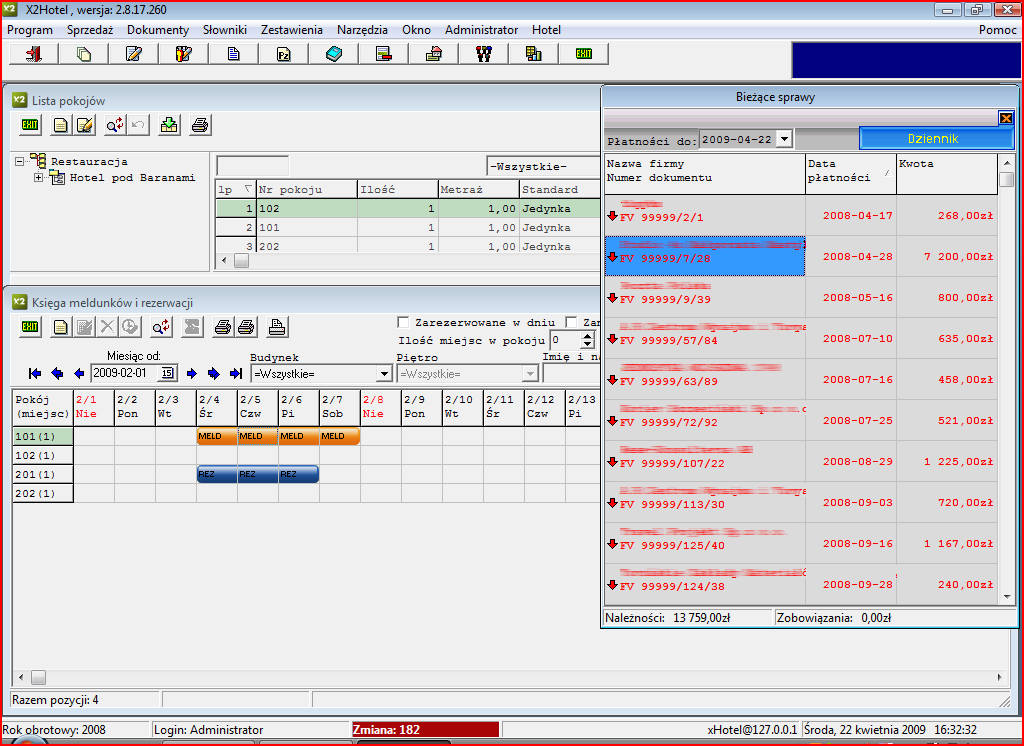Screen dimensions: 1024x746
Task: Click search refresh icon in Księga meldunków toolbar
Action: (161, 327)
